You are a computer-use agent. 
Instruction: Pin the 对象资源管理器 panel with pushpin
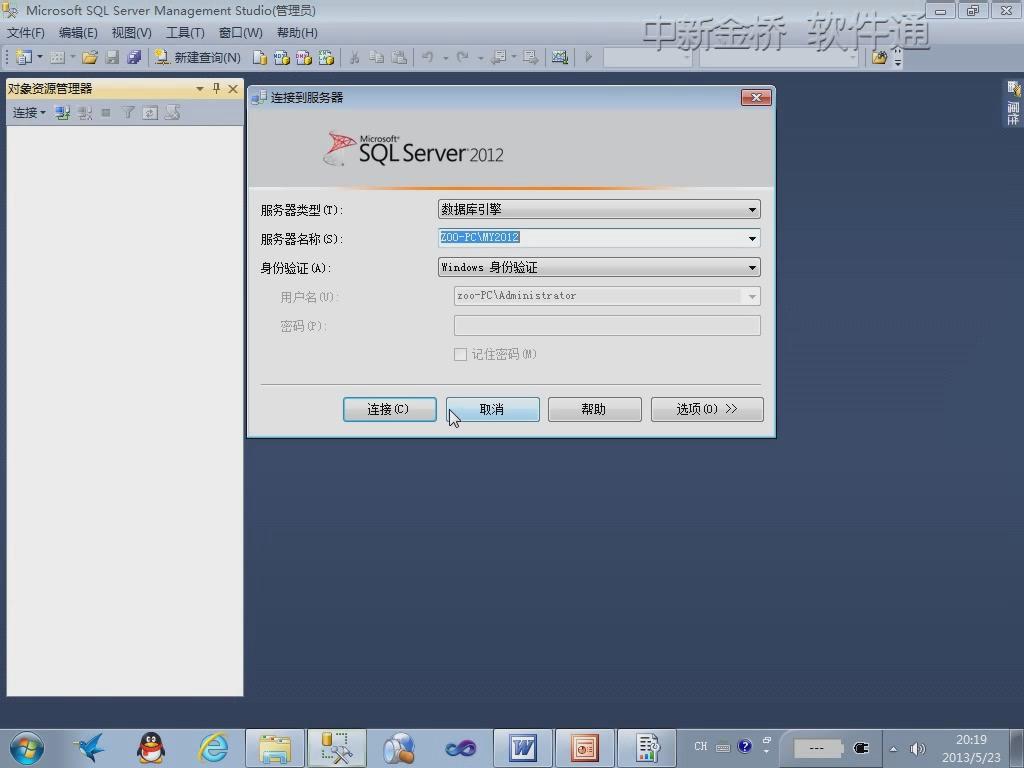coord(217,88)
